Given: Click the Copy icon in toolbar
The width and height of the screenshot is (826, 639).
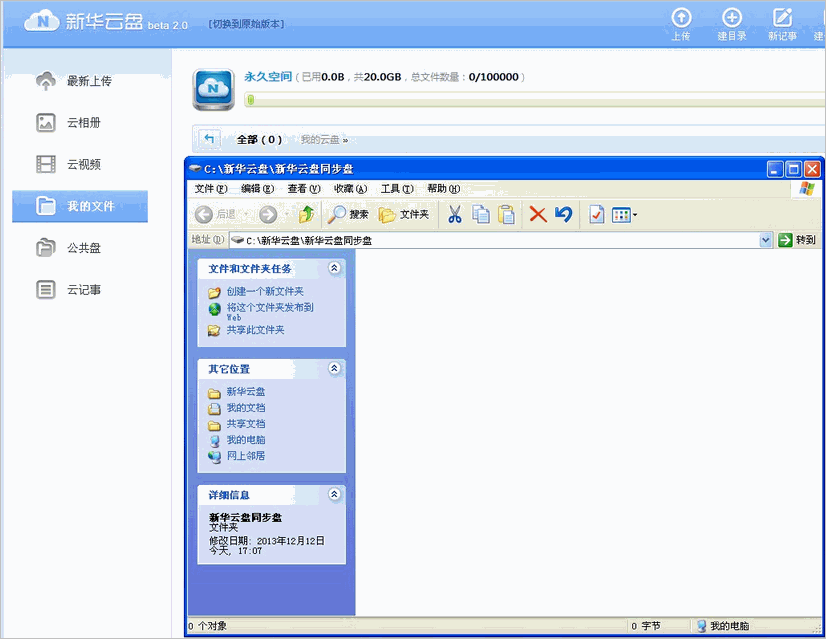Looking at the screenshot, I should coord(480,214).
